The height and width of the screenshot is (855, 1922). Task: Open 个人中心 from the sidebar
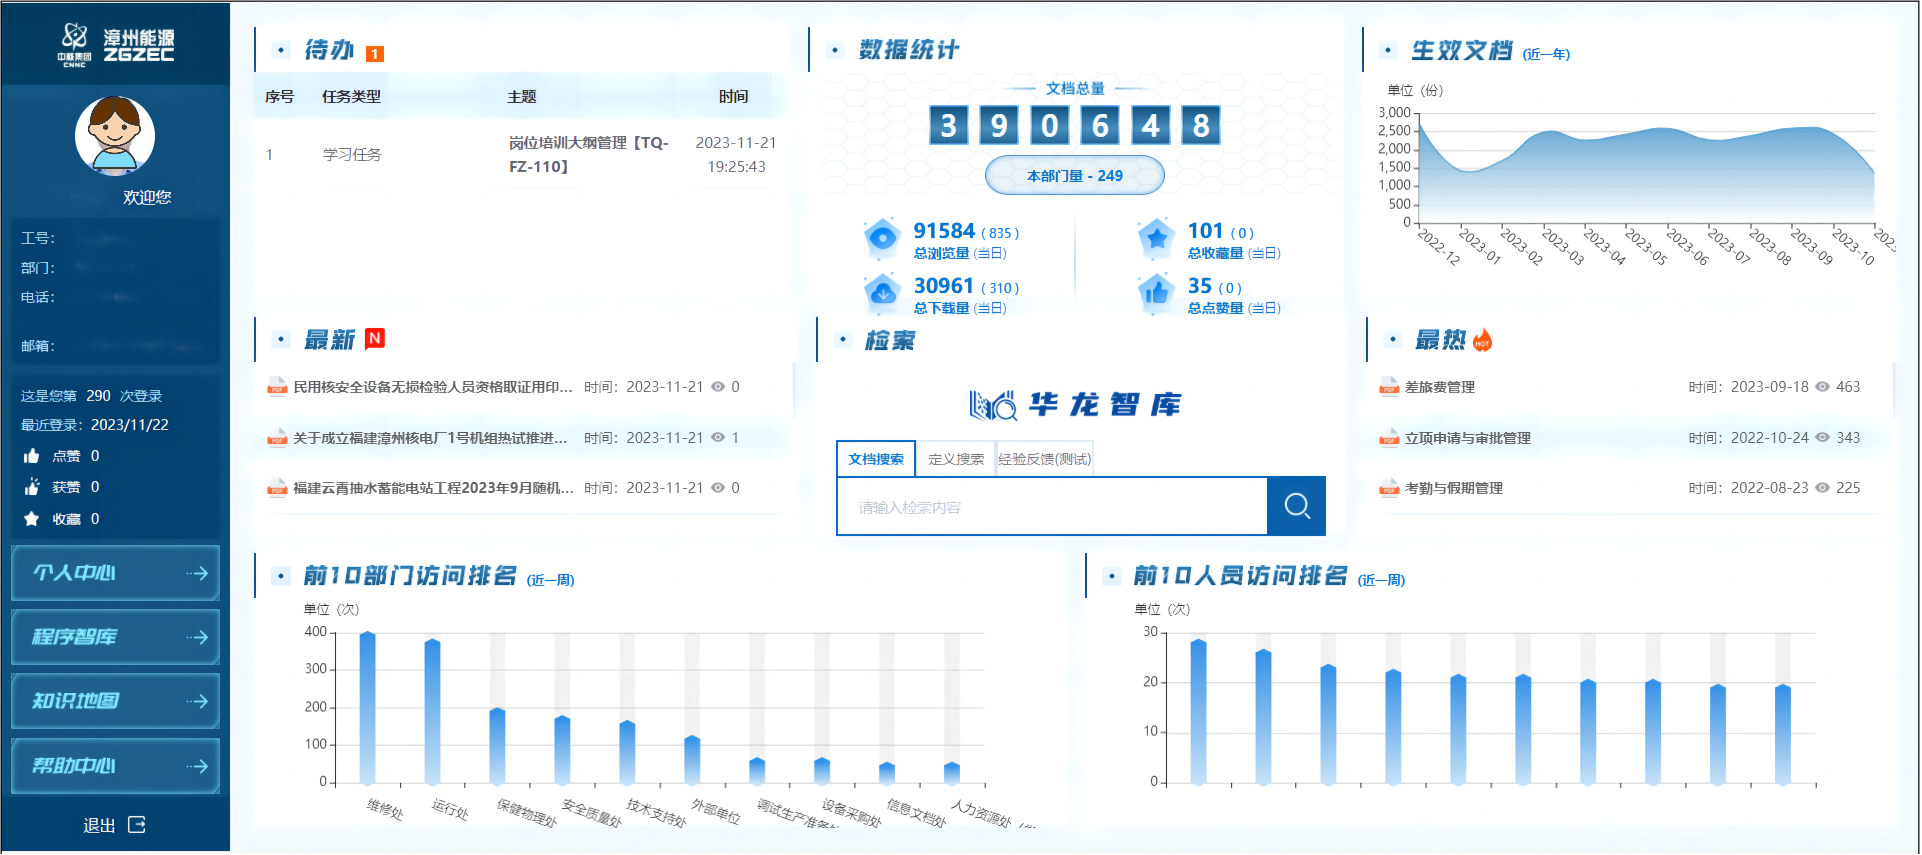click(x=115, y=573)
